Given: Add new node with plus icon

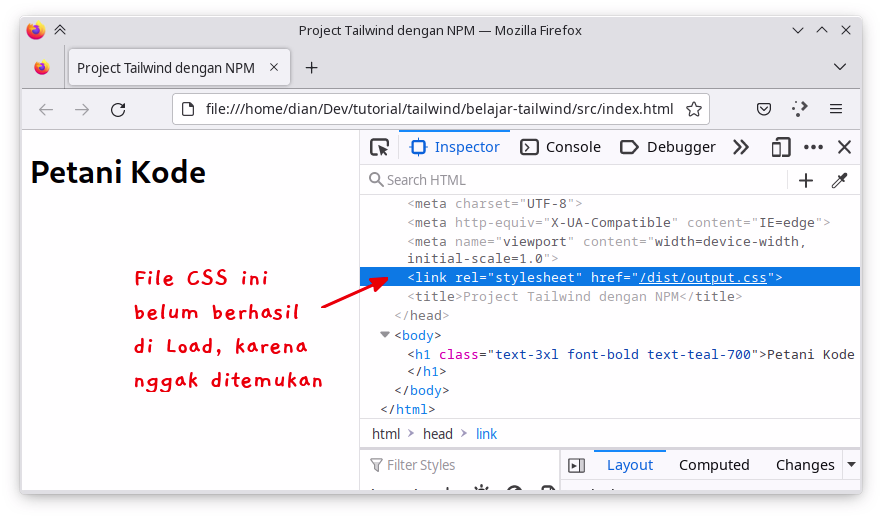Looking at the screenshot, I should tap(806, 180).
